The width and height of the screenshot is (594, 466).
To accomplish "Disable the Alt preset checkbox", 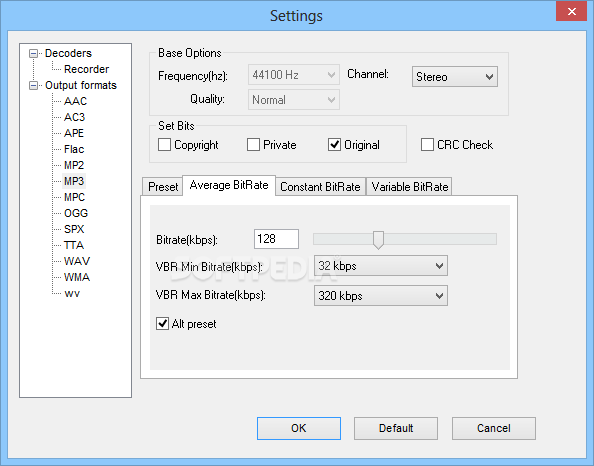I will point(163,324).
